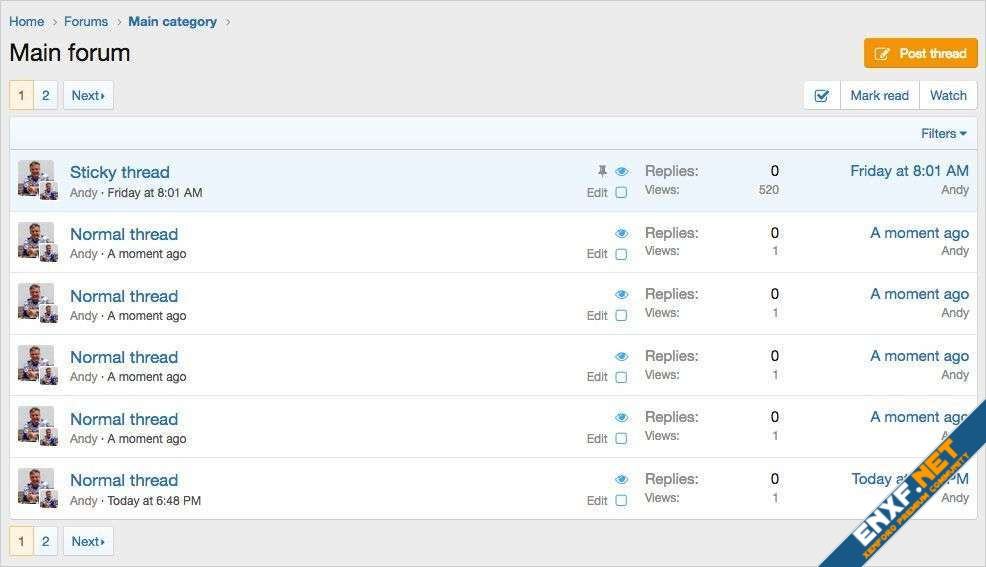Open the Filters dropdown

tap(943, 134)
